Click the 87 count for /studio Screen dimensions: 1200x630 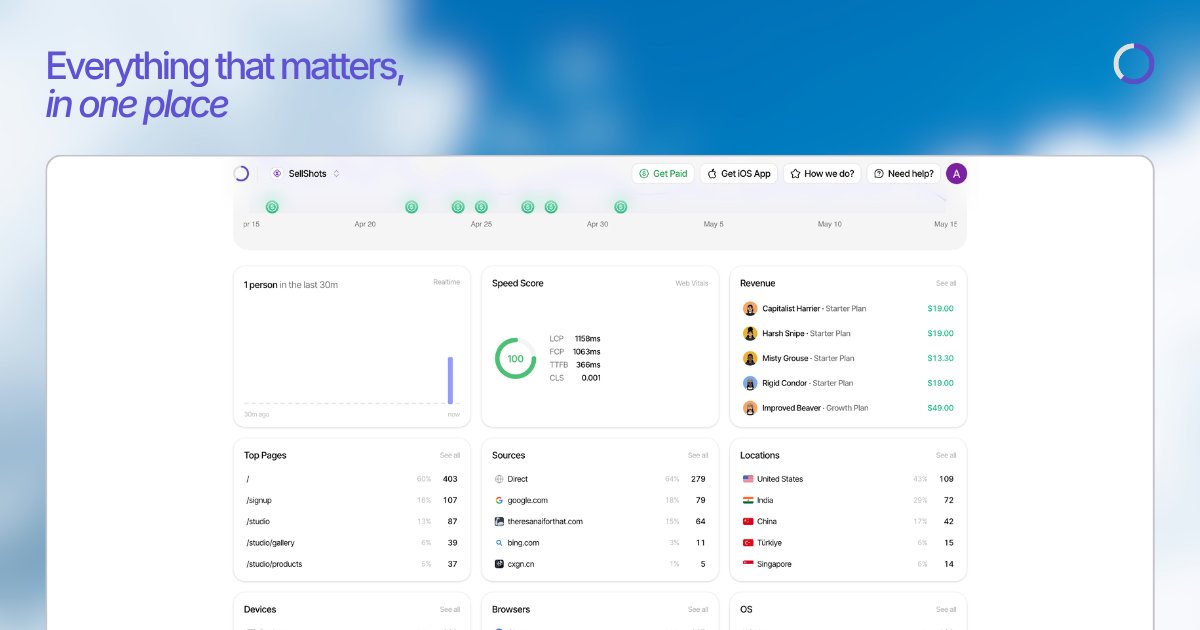coord(452,521)
